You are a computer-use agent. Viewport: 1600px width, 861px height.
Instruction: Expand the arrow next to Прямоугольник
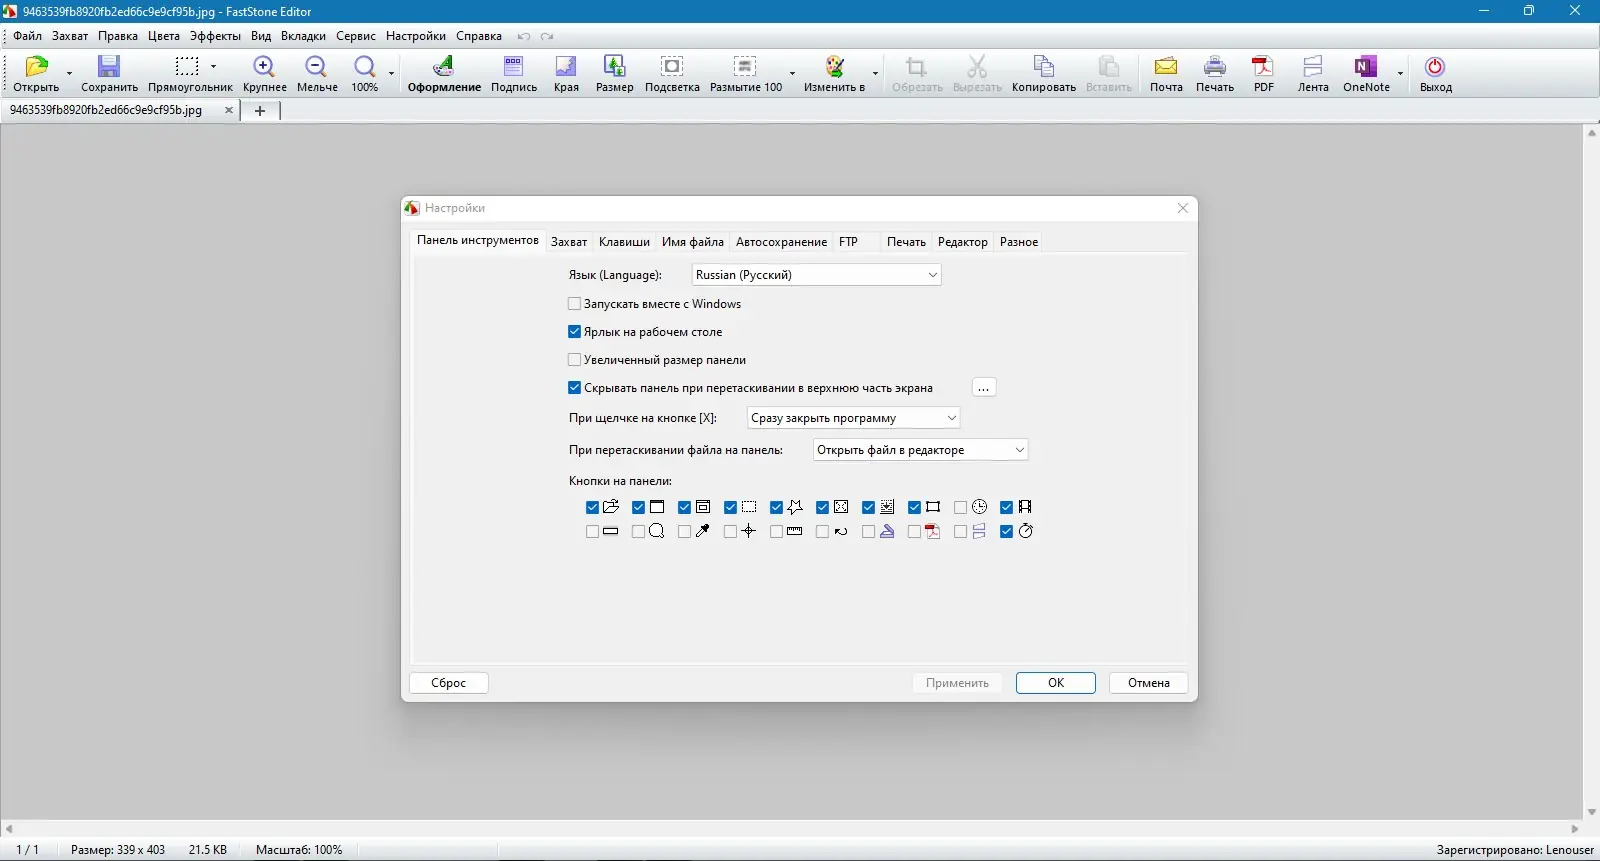click(213, 67)
